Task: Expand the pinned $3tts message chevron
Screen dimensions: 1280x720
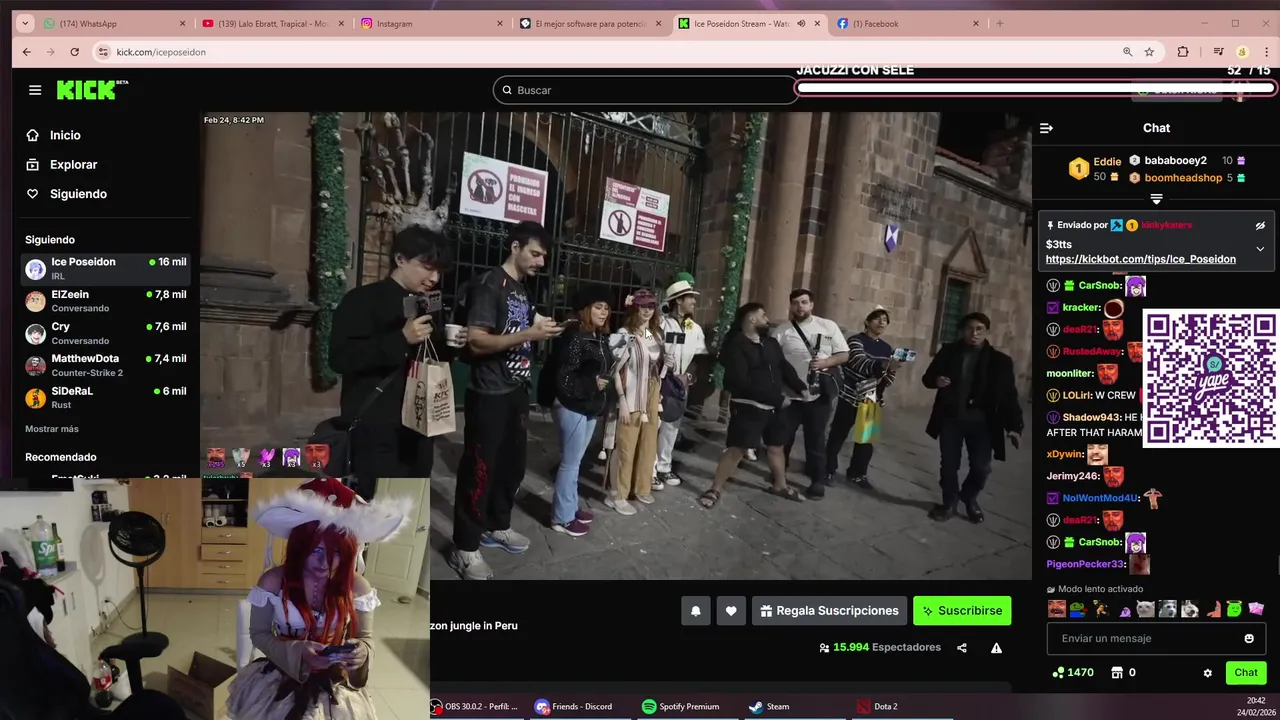Action: pyautogui.click(x=1260, y=249)
